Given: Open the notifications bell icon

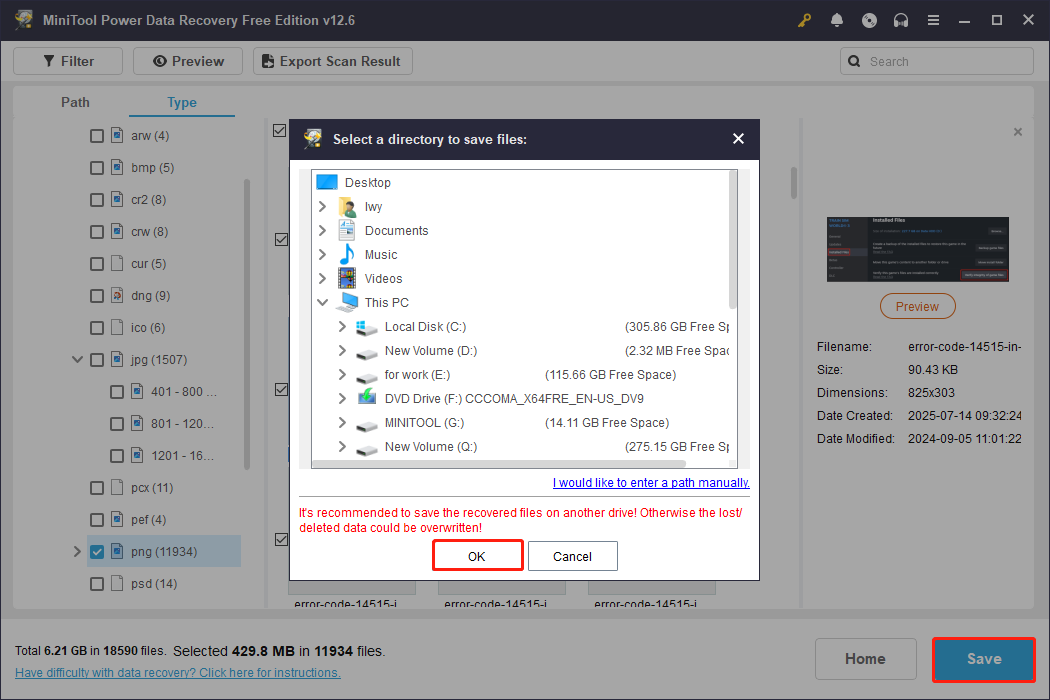Looking at the screenshot, I should pyautogui.click(x=837, y=19).
